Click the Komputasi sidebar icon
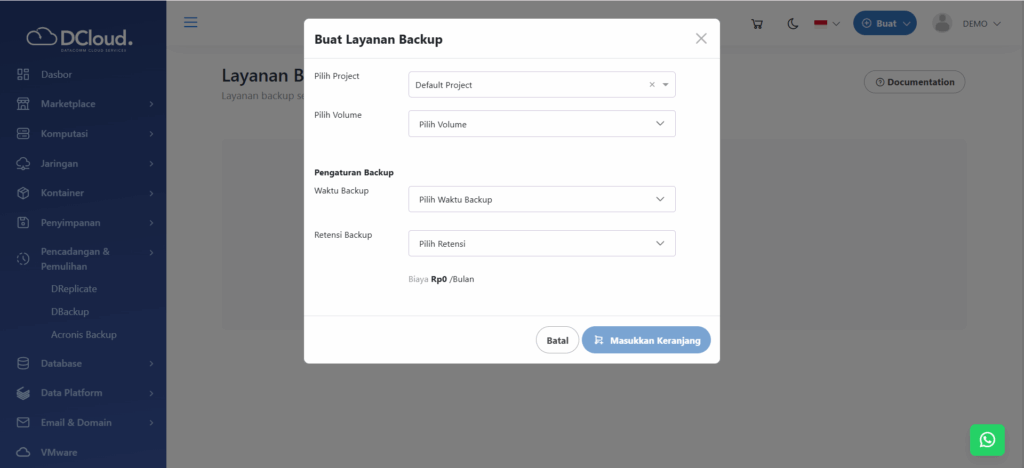Viewport: 1024px width, 468px height. click(x=23, y=133)
